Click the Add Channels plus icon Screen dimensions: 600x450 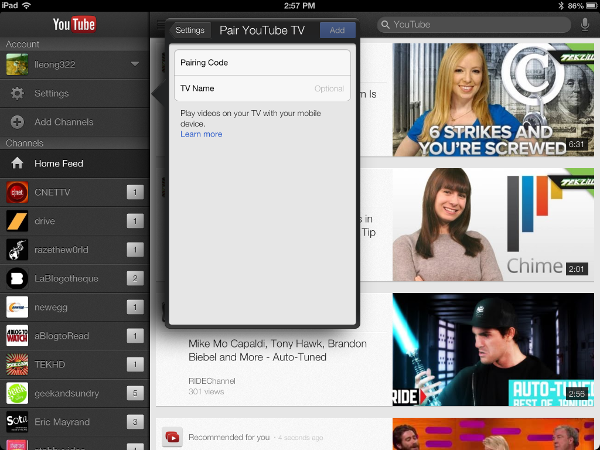pos(17,122)
